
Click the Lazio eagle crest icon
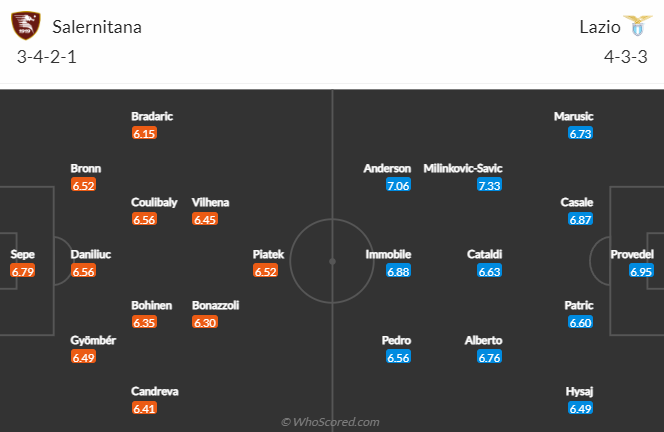click(638, 25)
